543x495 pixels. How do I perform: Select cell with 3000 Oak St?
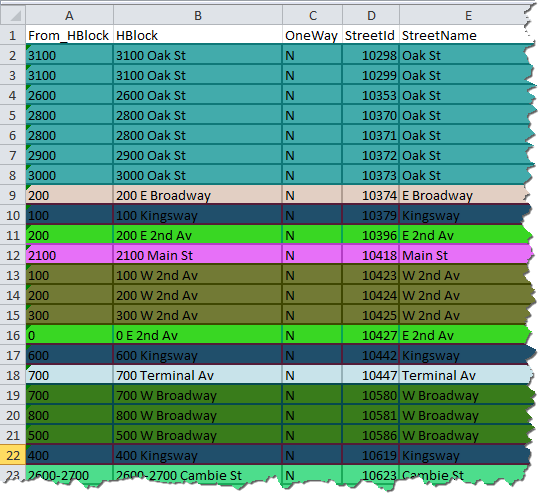198,175
